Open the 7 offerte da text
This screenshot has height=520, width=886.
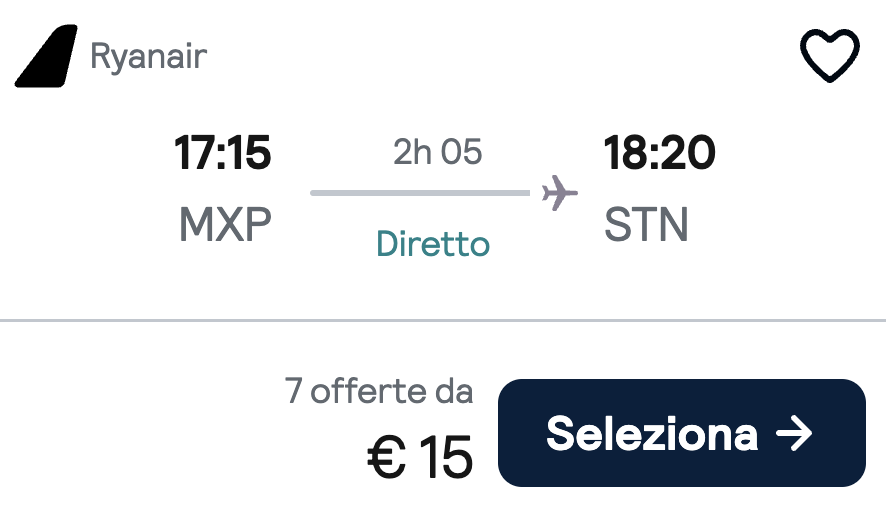pos(379,391)
